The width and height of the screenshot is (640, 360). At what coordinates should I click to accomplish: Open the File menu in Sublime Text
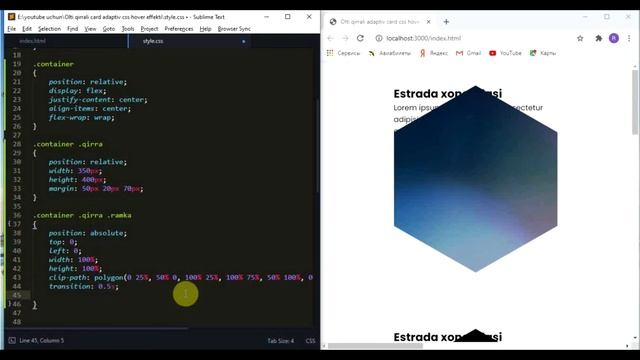tap(11, 29)
